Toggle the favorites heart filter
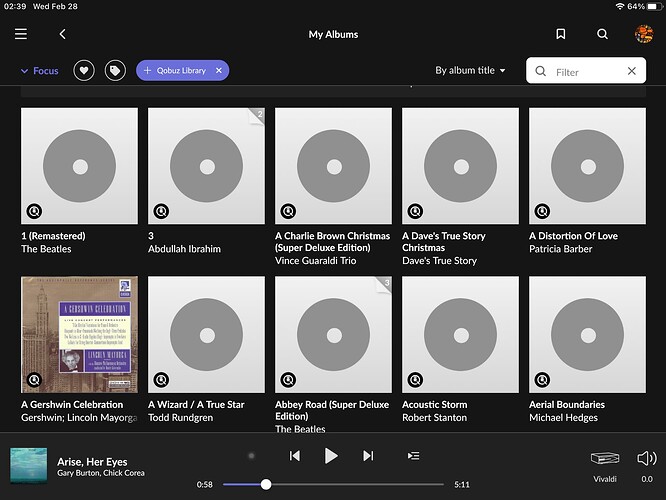The width and height of the screenshot is (666, 500). 84,71
